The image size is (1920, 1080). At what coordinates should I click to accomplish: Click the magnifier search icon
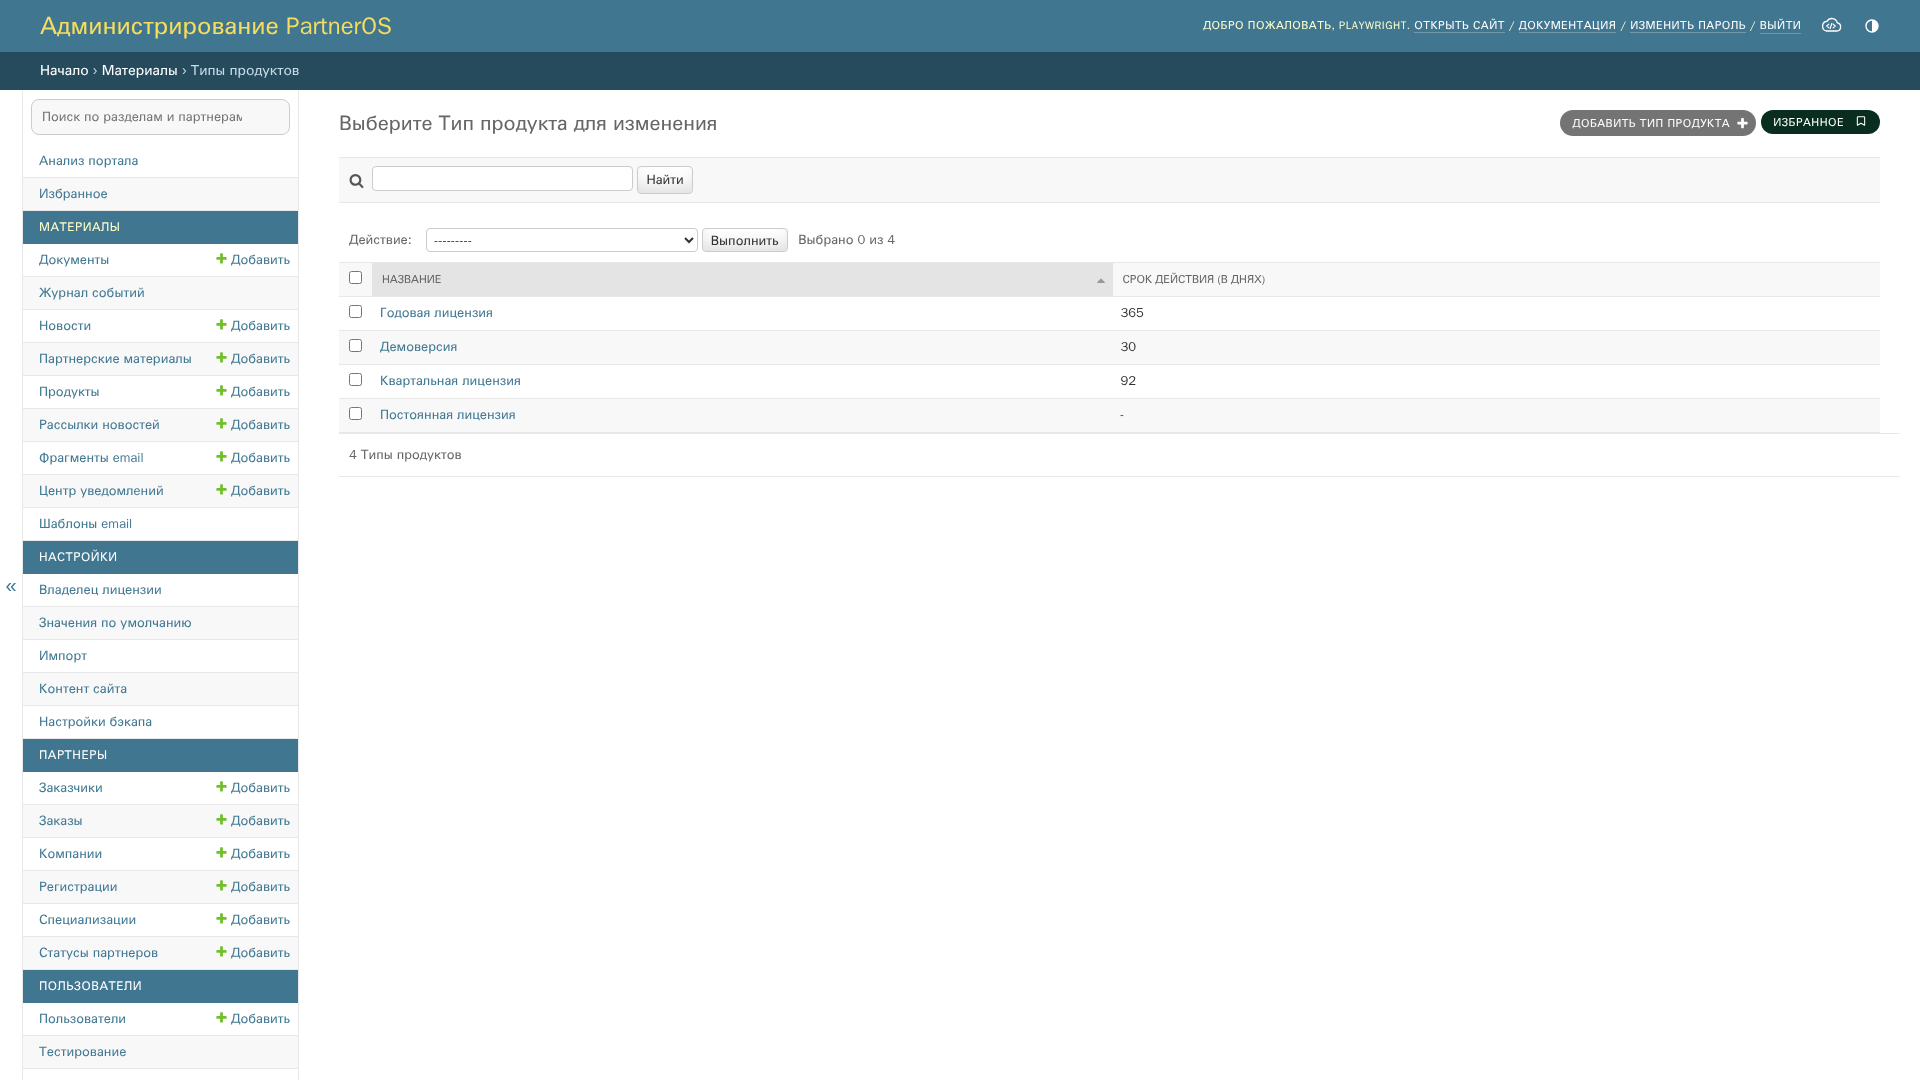pos(356,181)
